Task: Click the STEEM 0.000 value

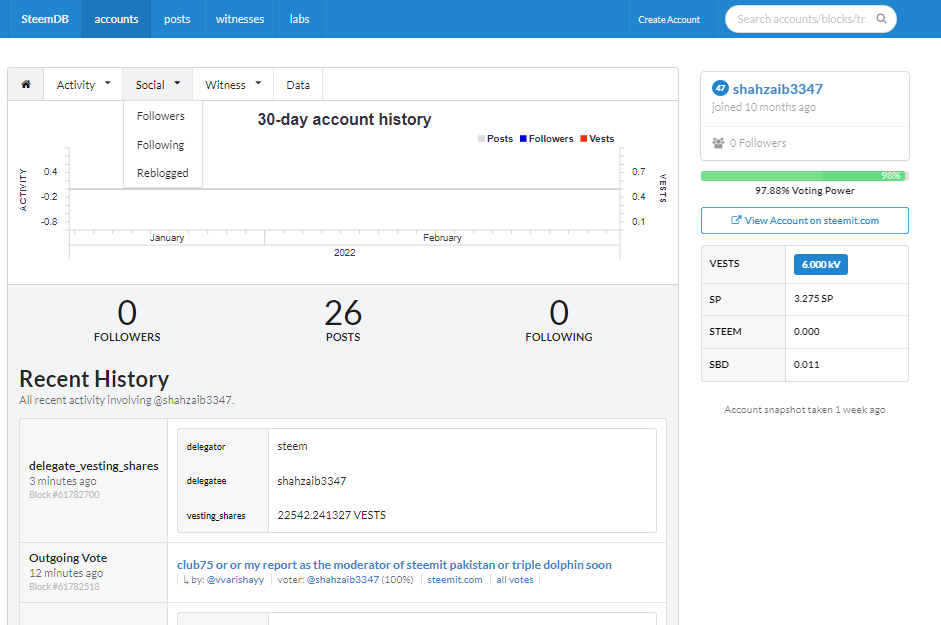Action: pos(807,331)
